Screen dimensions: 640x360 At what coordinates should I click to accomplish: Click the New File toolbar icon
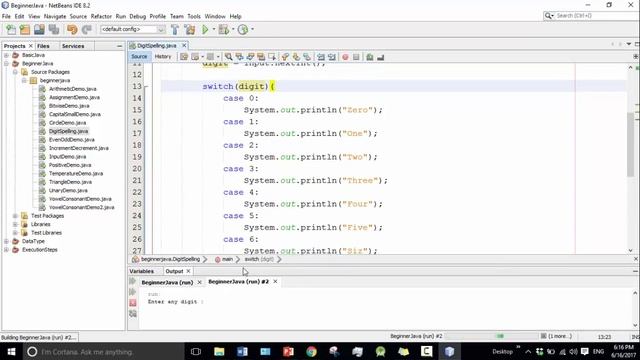click(x=11, y=29)
